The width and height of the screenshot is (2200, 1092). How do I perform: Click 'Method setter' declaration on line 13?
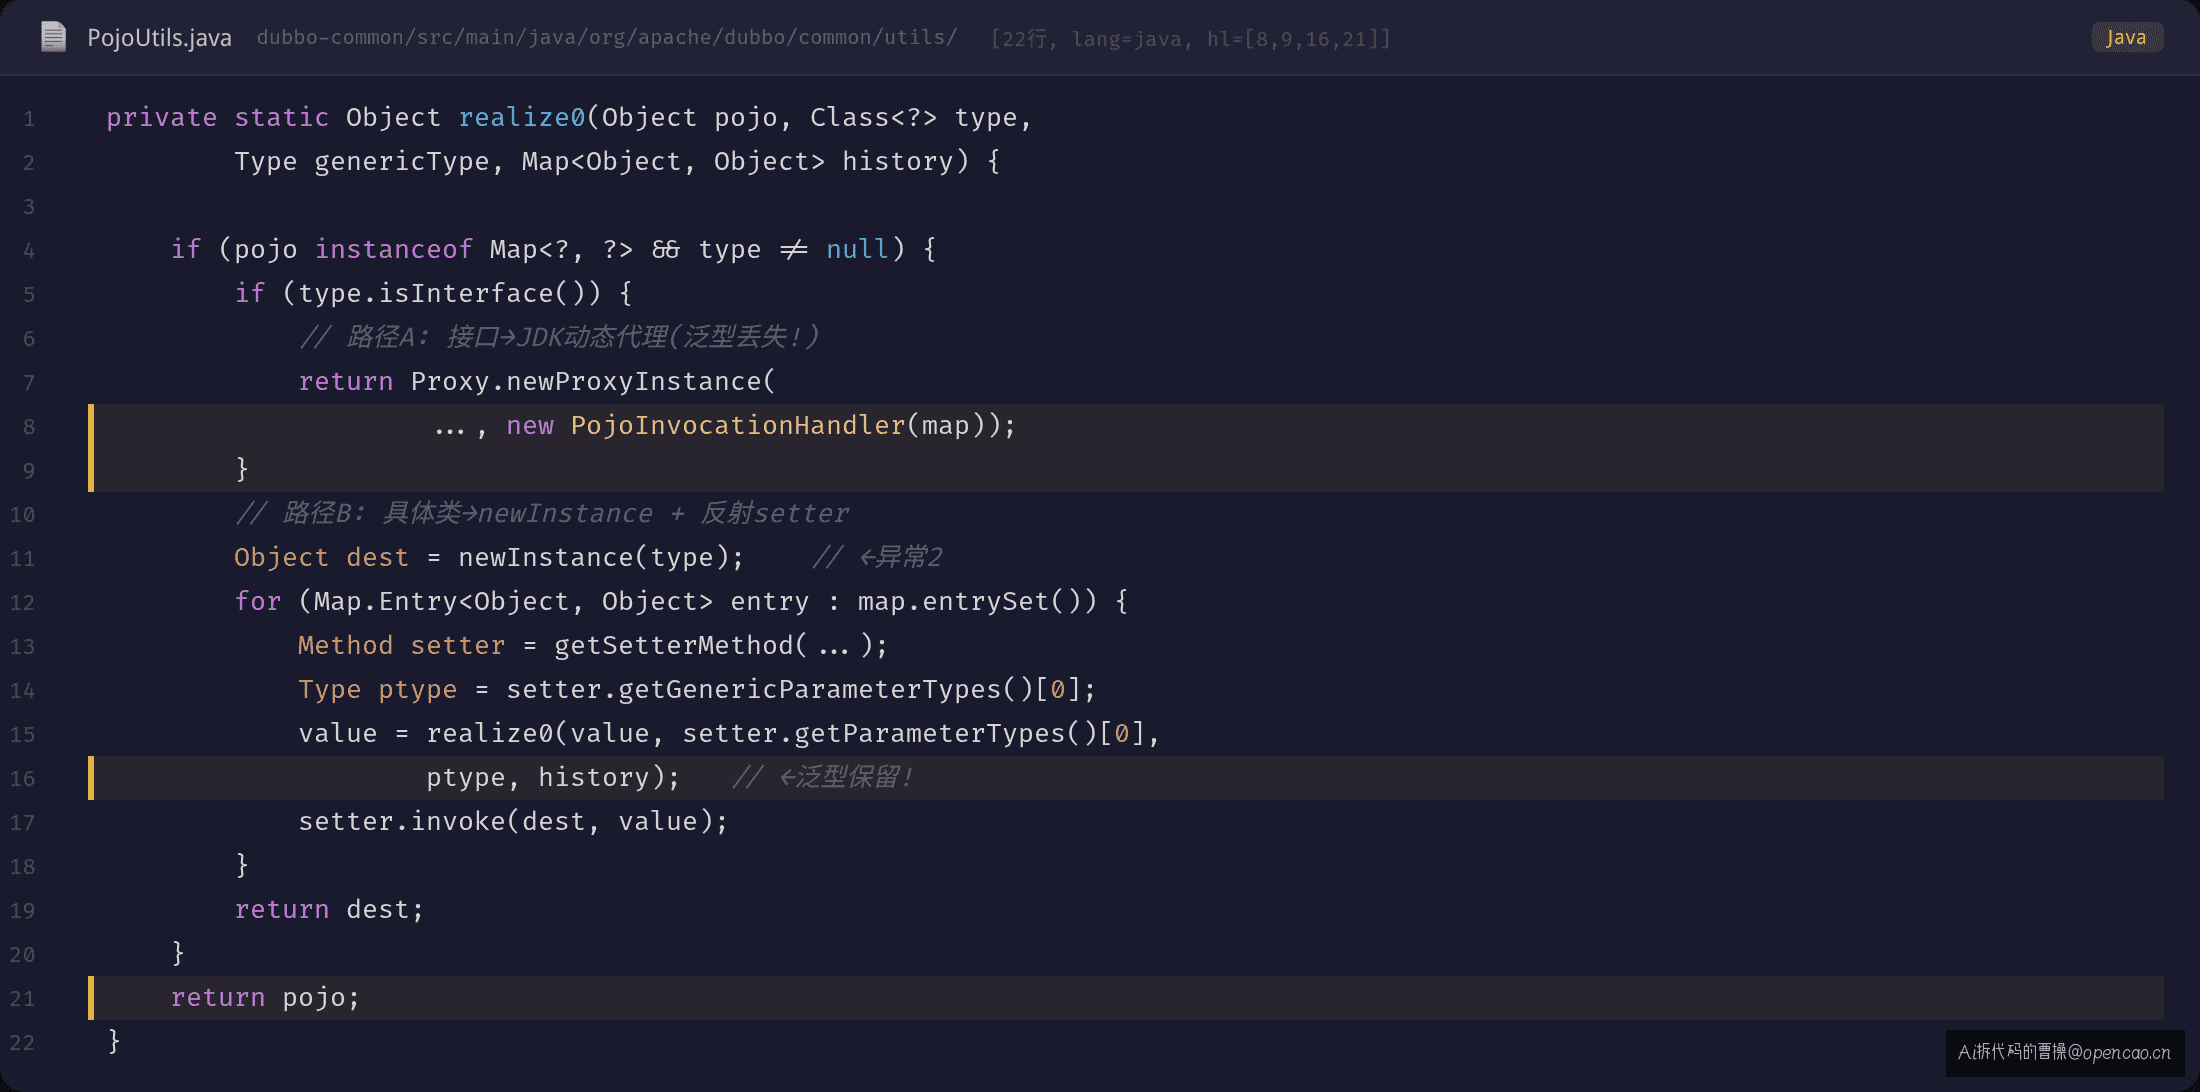[x=402, y=645]
